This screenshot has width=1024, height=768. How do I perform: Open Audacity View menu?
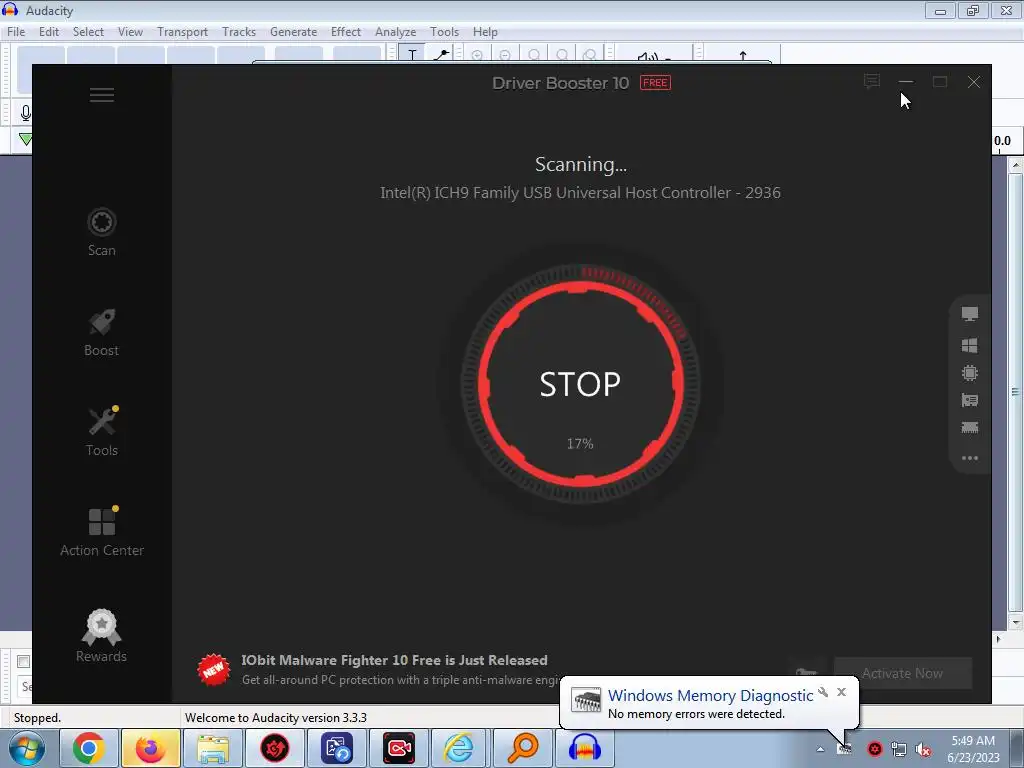point(130,31)
